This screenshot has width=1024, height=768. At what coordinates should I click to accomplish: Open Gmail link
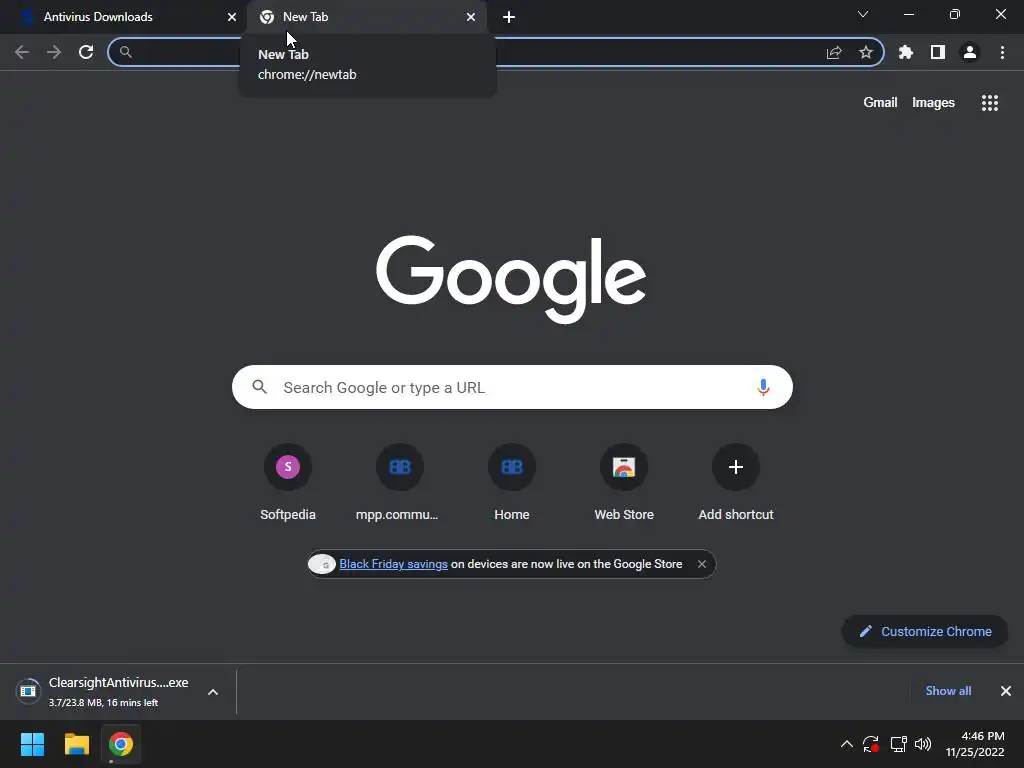(880, 103)
